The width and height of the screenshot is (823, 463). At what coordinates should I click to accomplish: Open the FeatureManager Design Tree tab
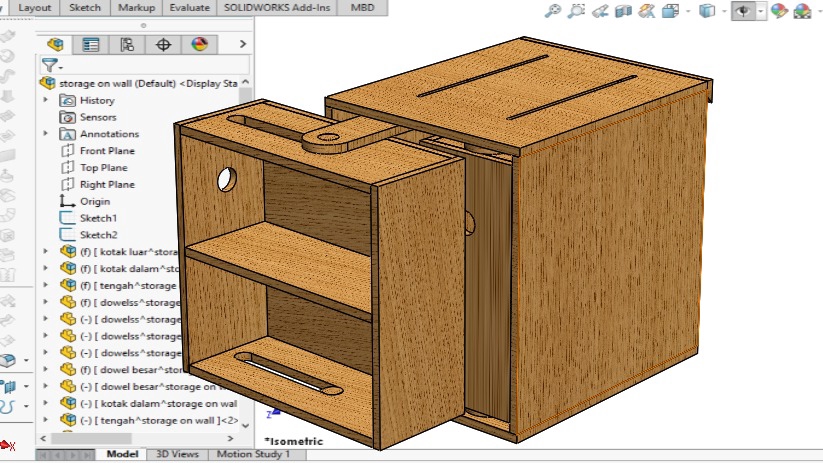point(55,45)
